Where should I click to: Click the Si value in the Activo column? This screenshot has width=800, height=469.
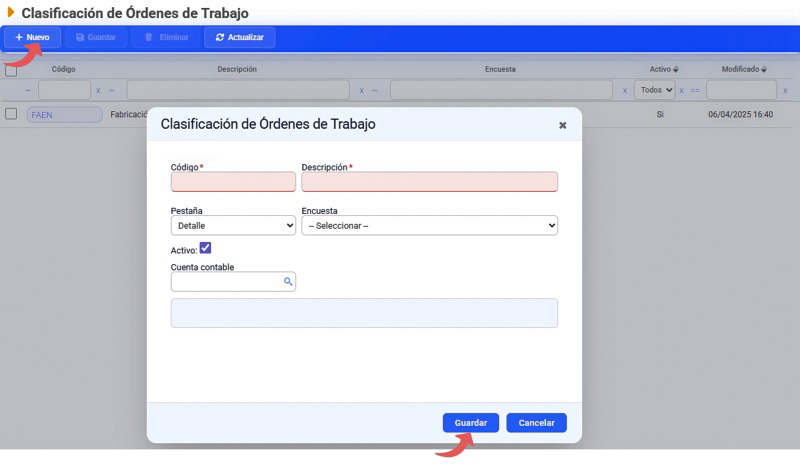(x=660, y=114)
